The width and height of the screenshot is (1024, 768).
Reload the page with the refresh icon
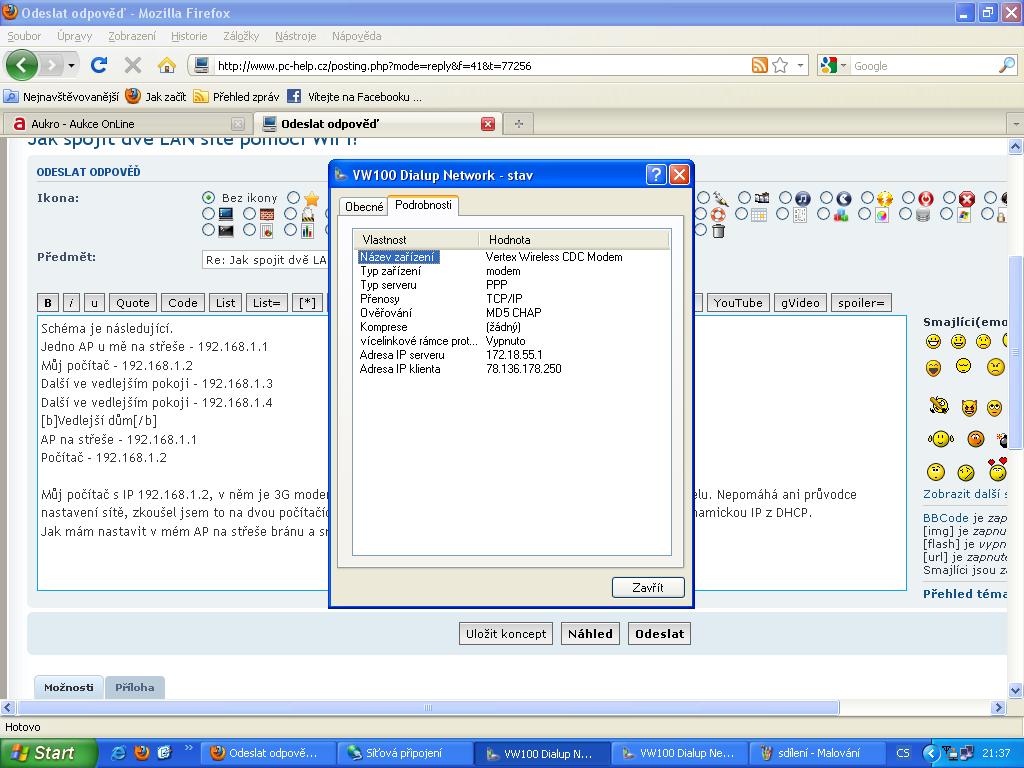tap(98, 65)
